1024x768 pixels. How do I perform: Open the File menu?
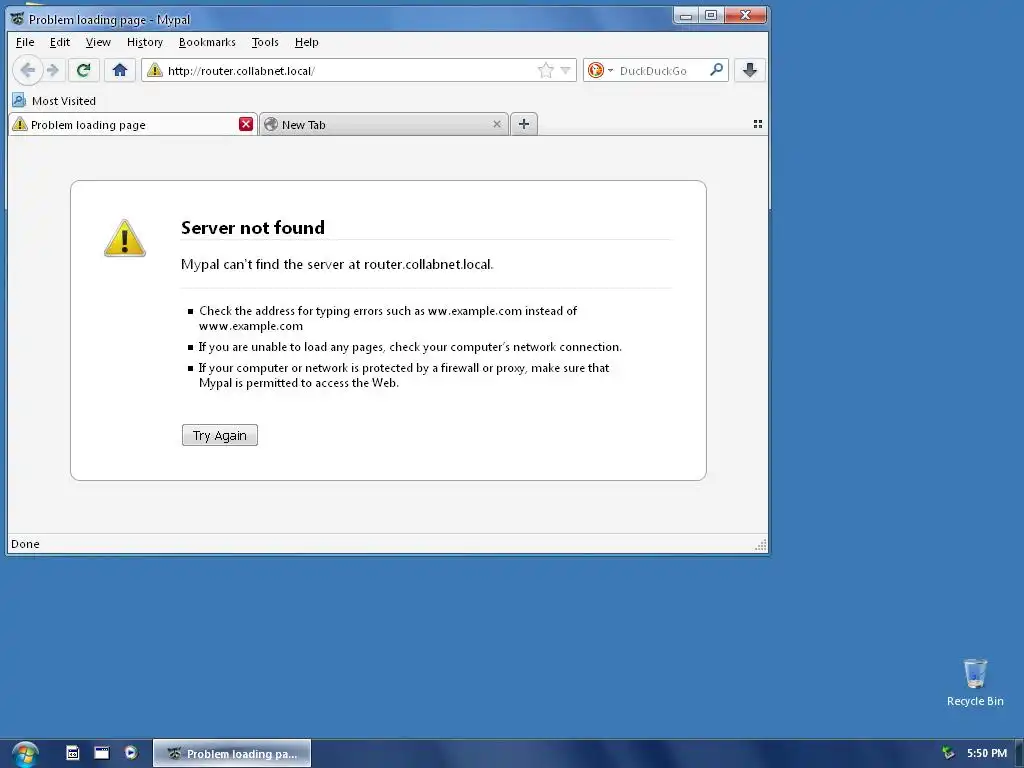[25, 42]
